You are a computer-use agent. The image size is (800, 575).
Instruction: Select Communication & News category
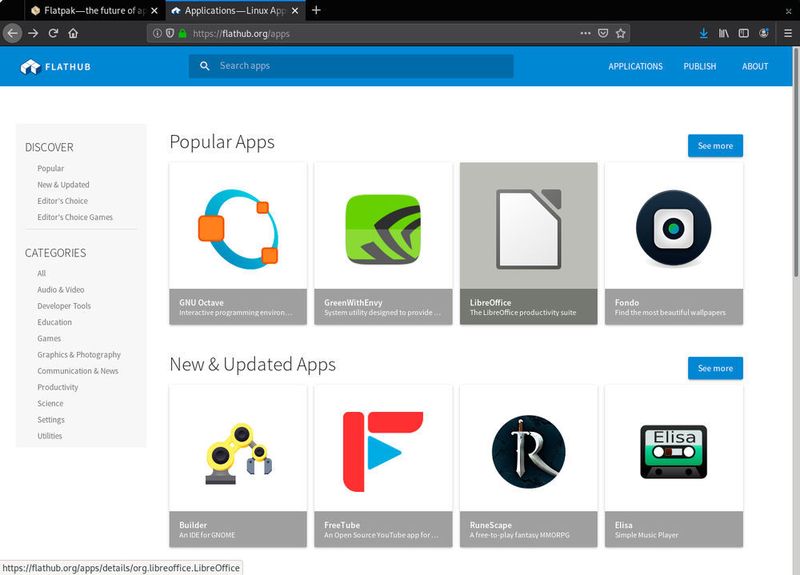point(78,371)
